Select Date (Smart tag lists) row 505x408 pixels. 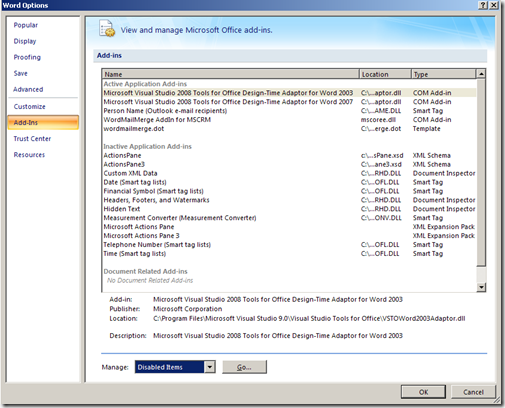[x=289, y=182]
